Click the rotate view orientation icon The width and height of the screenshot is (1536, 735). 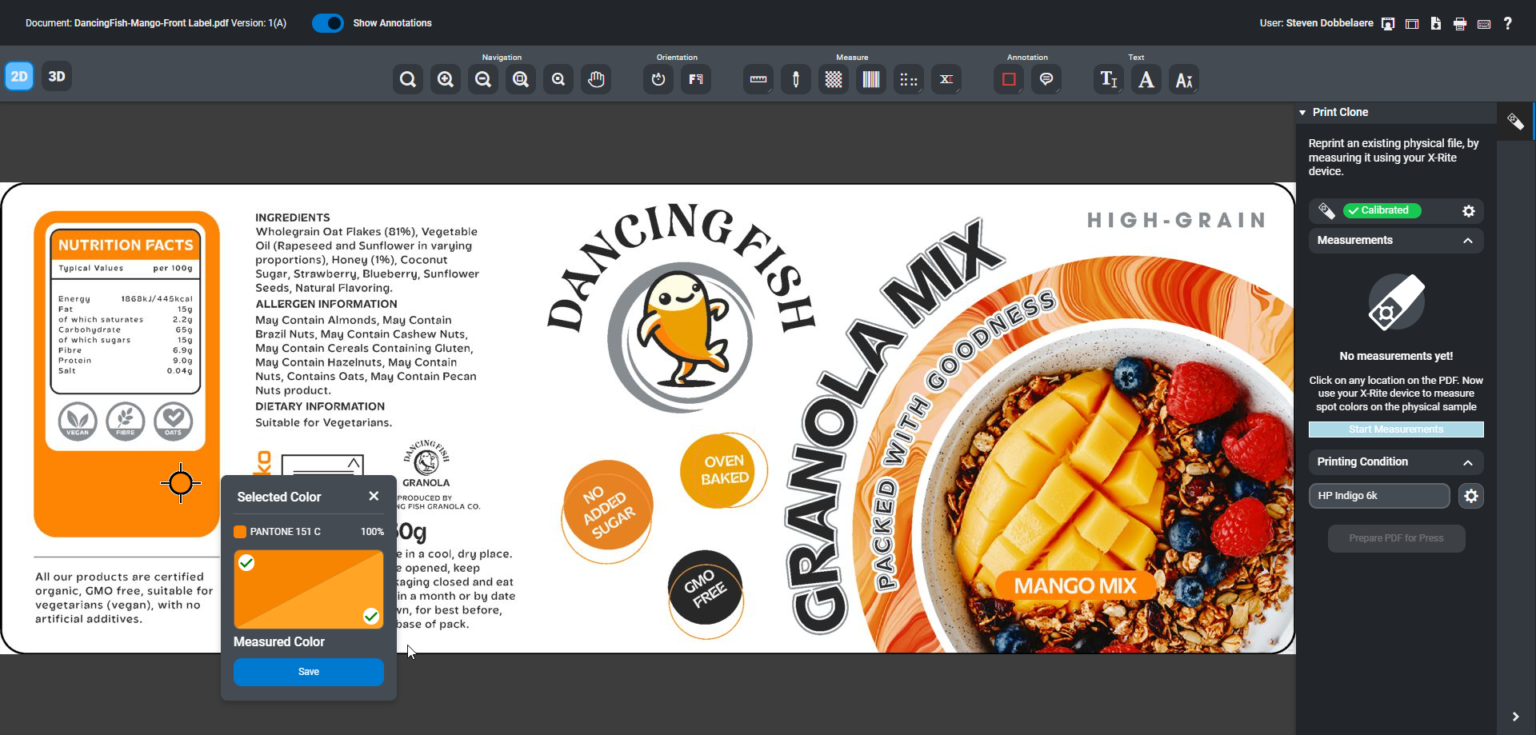[658, 80]
